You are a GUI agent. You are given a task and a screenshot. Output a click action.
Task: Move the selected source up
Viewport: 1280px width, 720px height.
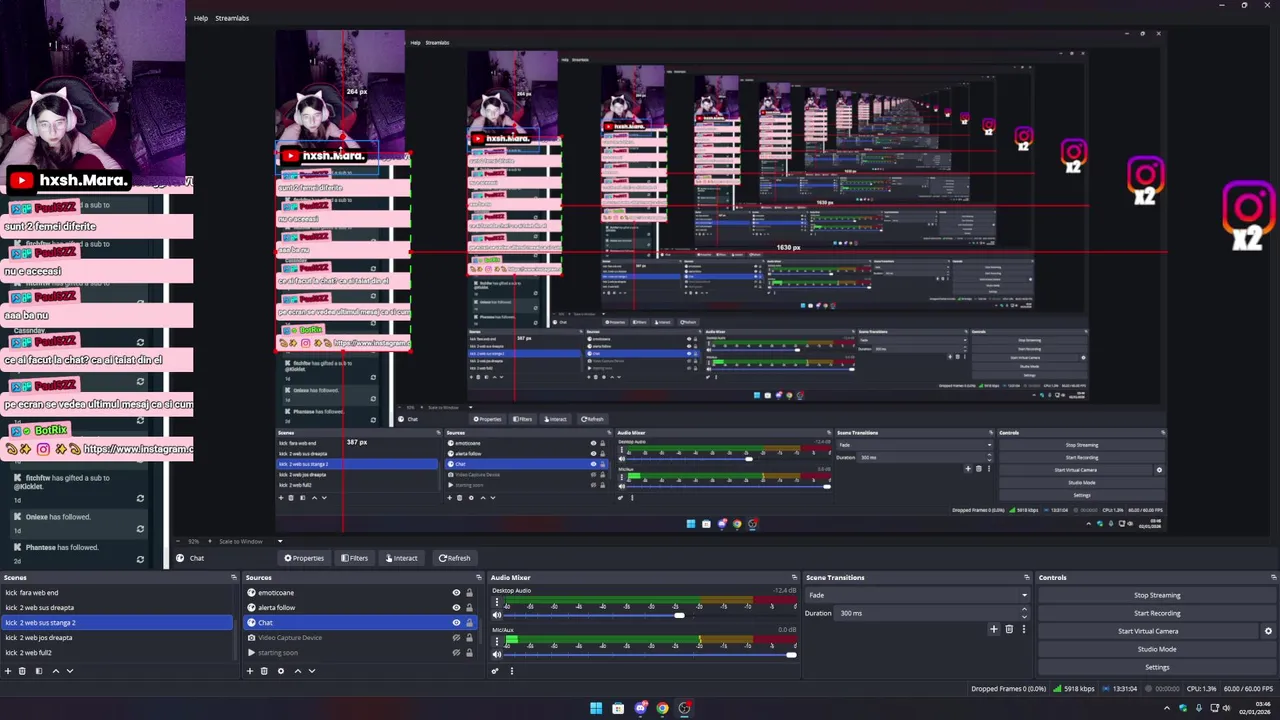click(298, 671)
